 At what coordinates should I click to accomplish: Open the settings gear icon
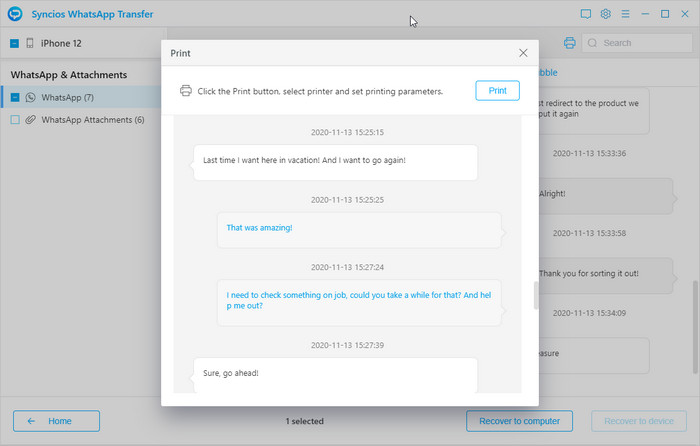click(605, 14)
